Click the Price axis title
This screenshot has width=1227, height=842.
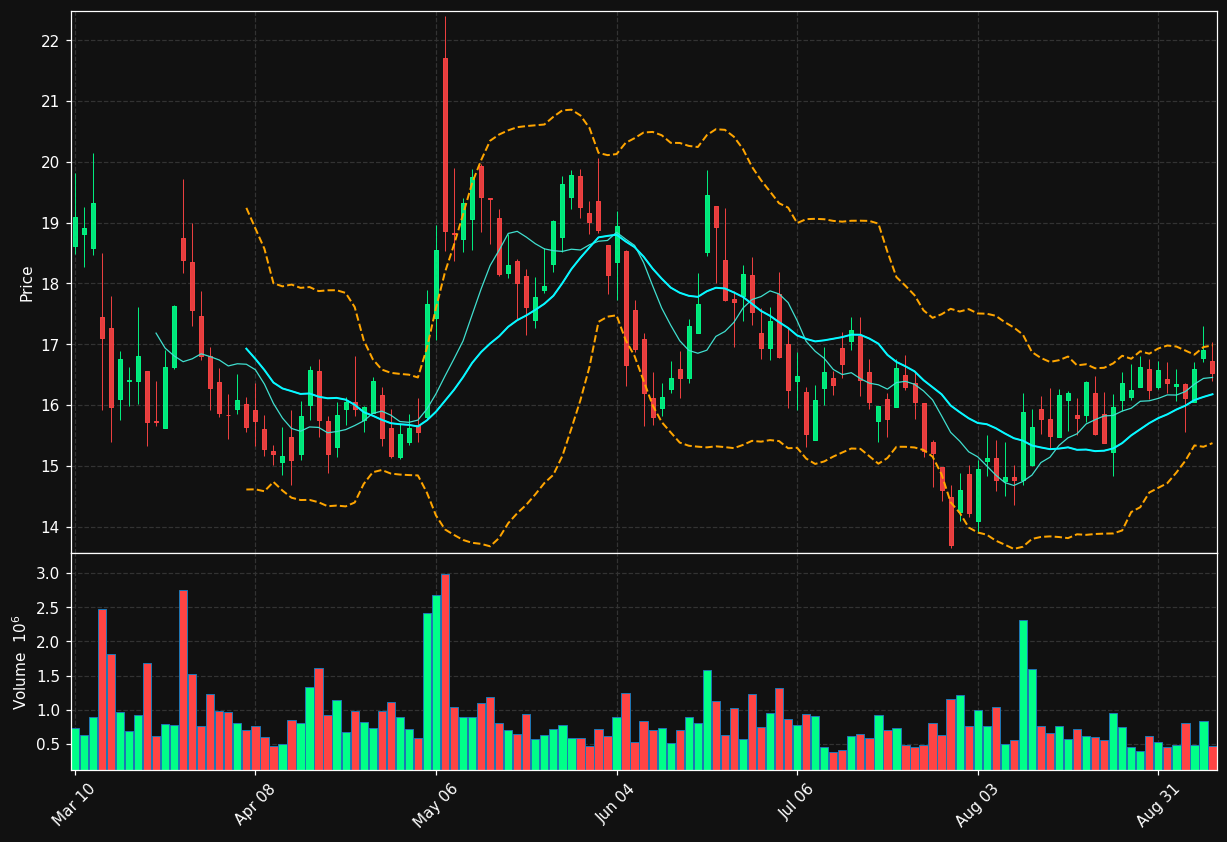pyautogui.click(x=27, y=284)
